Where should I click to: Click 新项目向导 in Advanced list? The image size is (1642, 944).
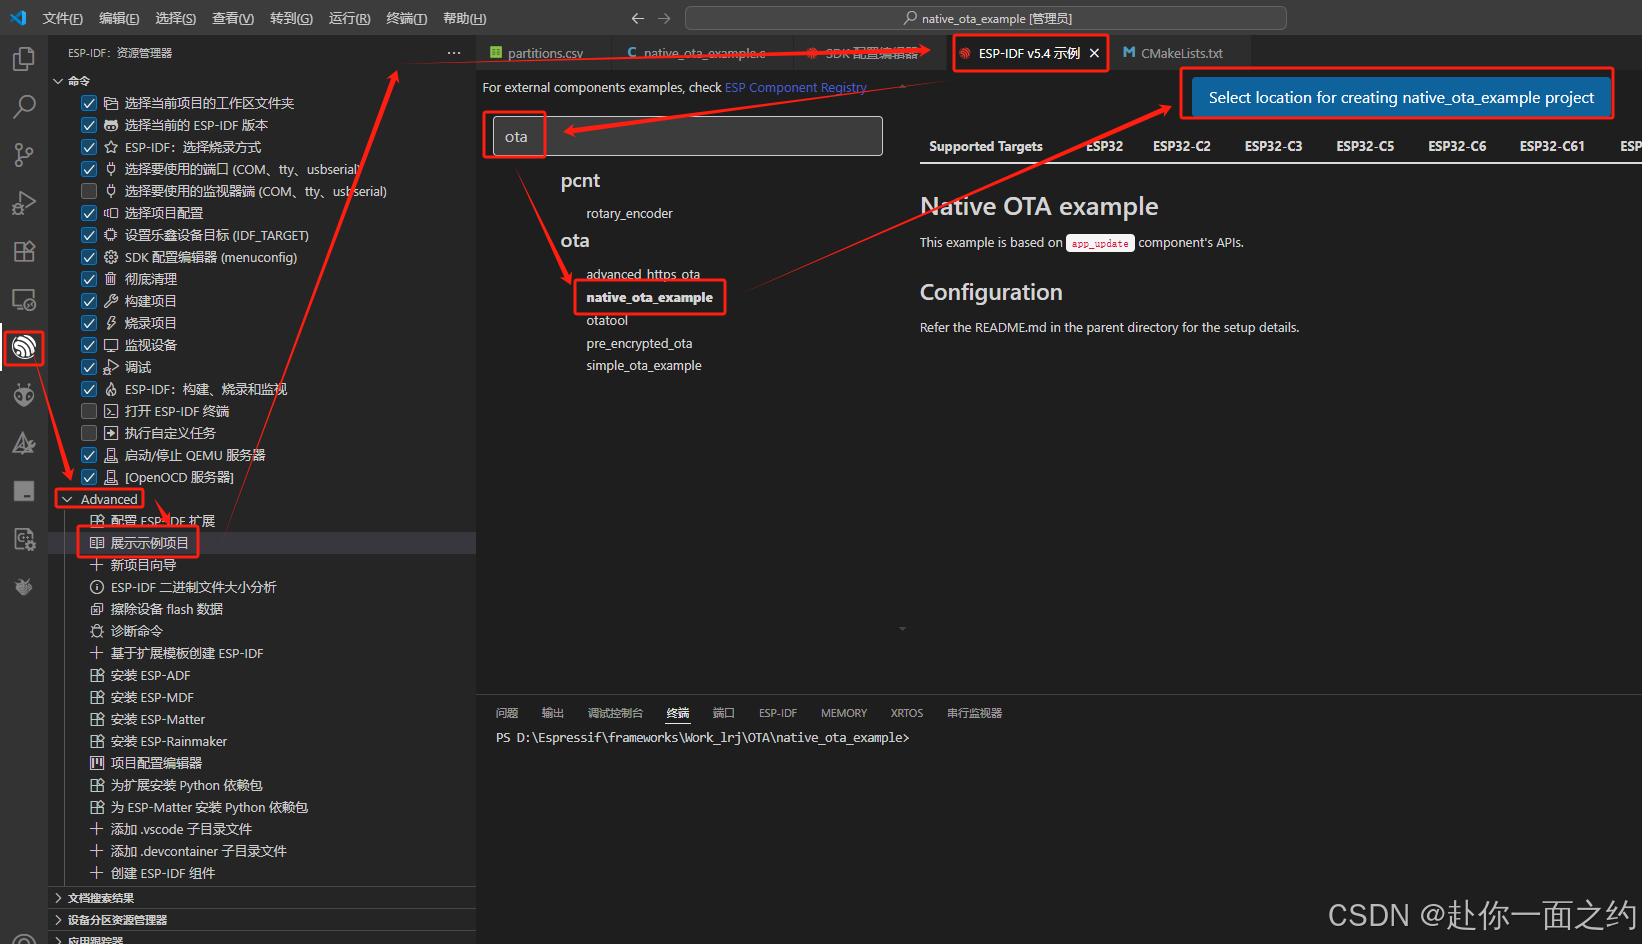[x=143, y=565]
